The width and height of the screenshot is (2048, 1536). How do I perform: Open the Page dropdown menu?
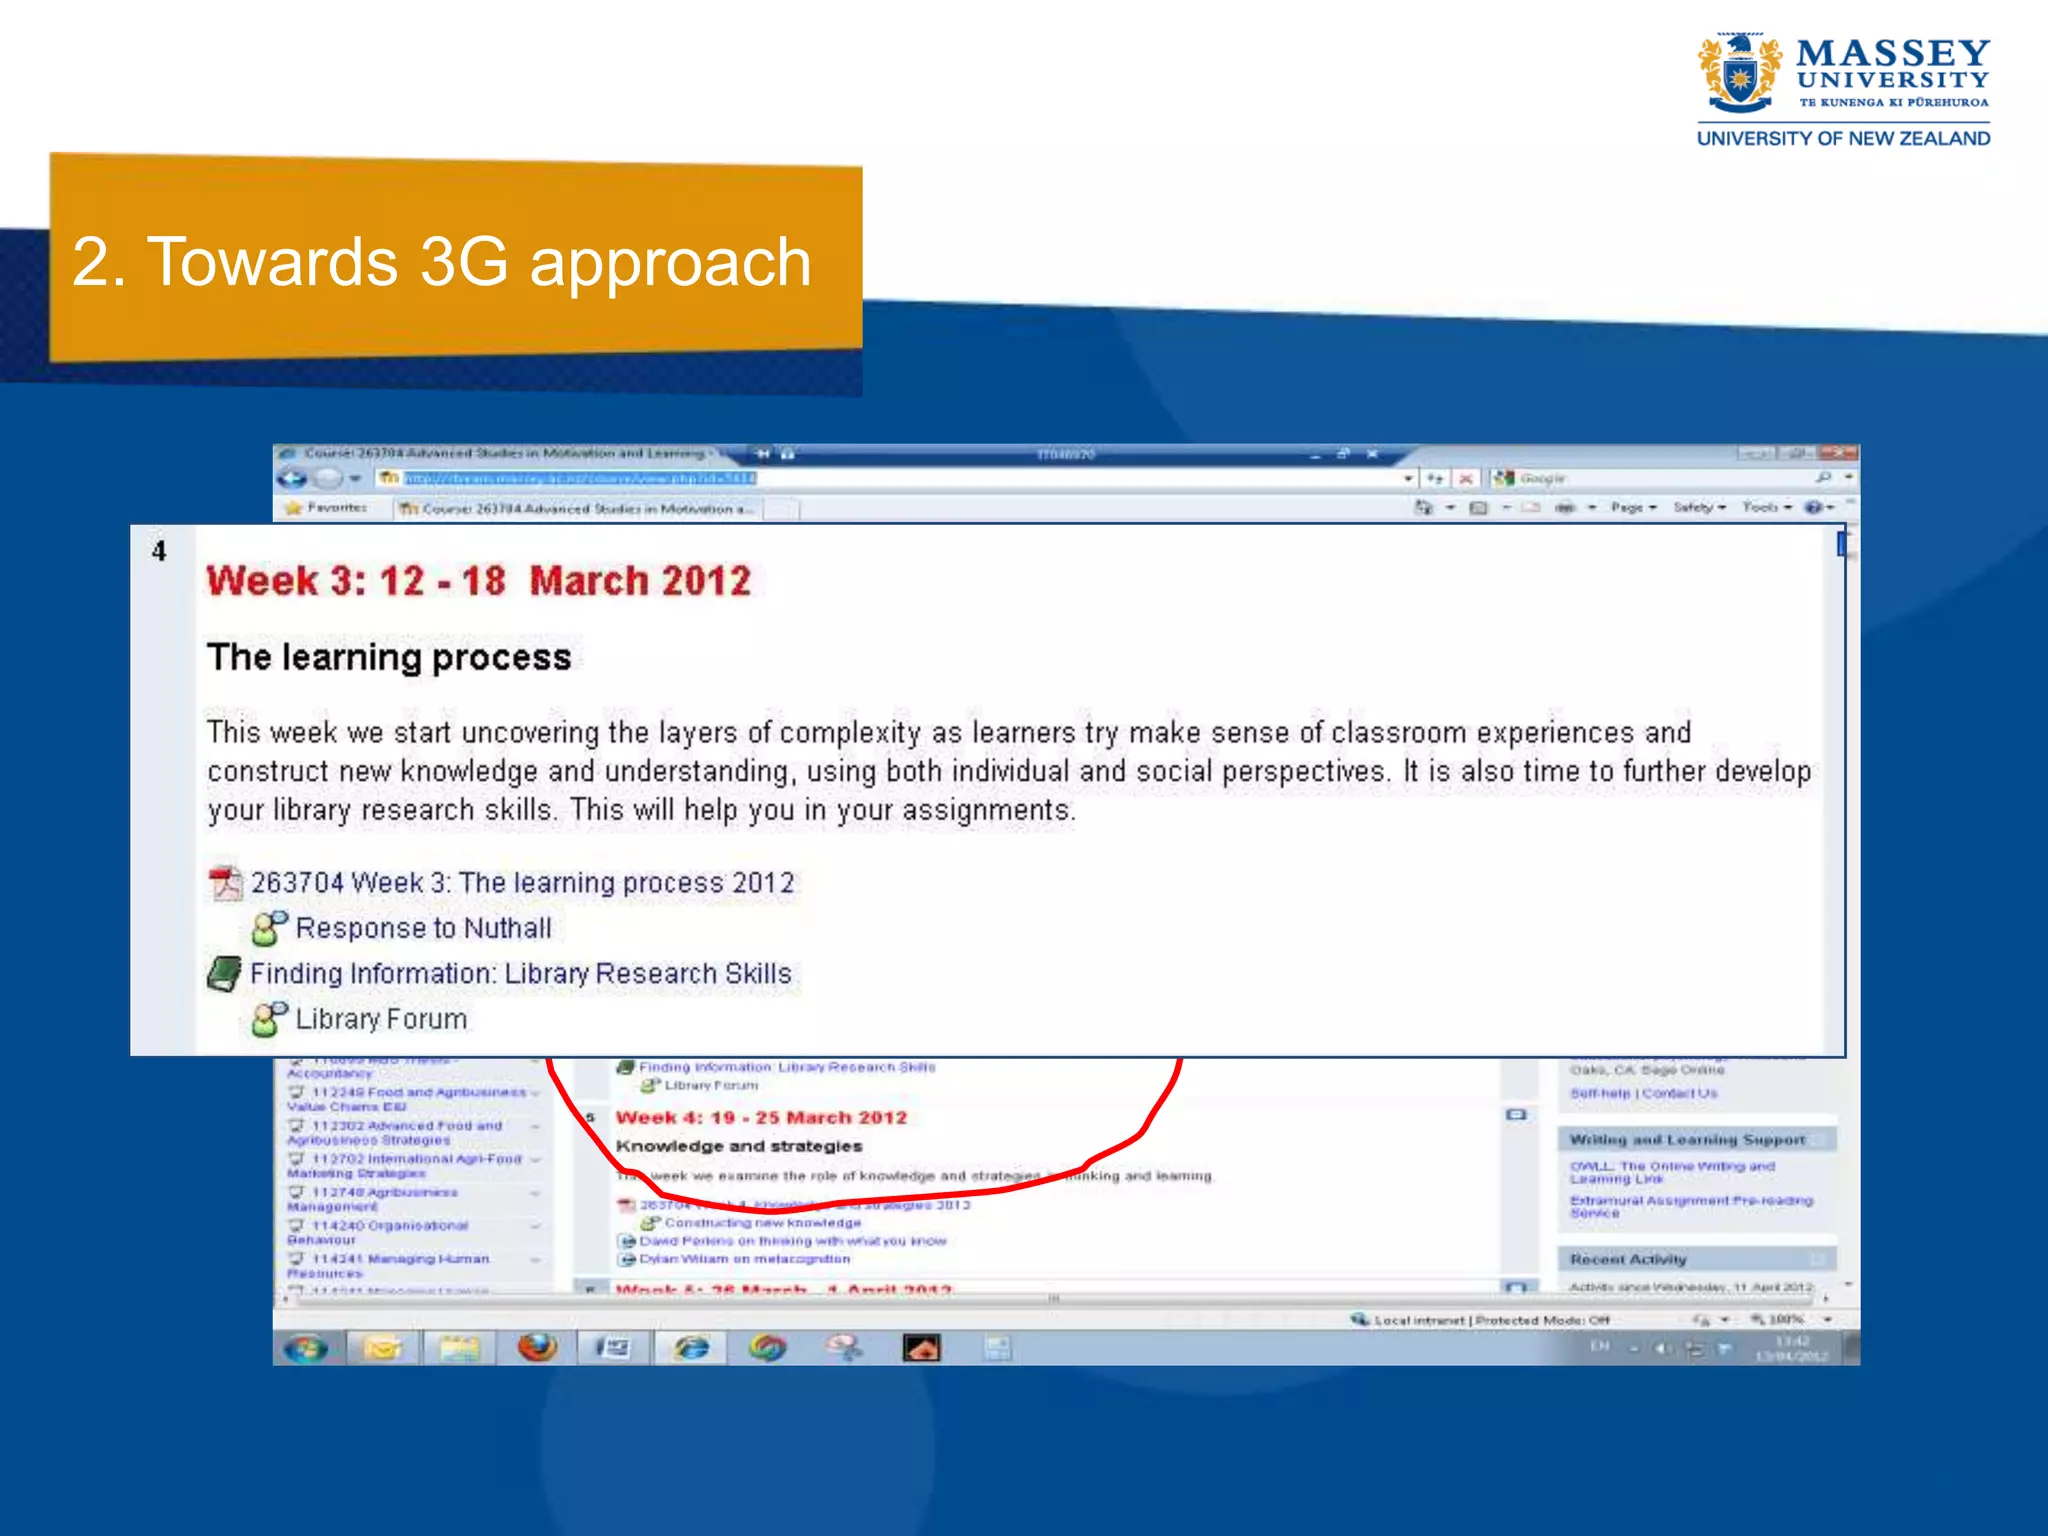(1633, 508)
